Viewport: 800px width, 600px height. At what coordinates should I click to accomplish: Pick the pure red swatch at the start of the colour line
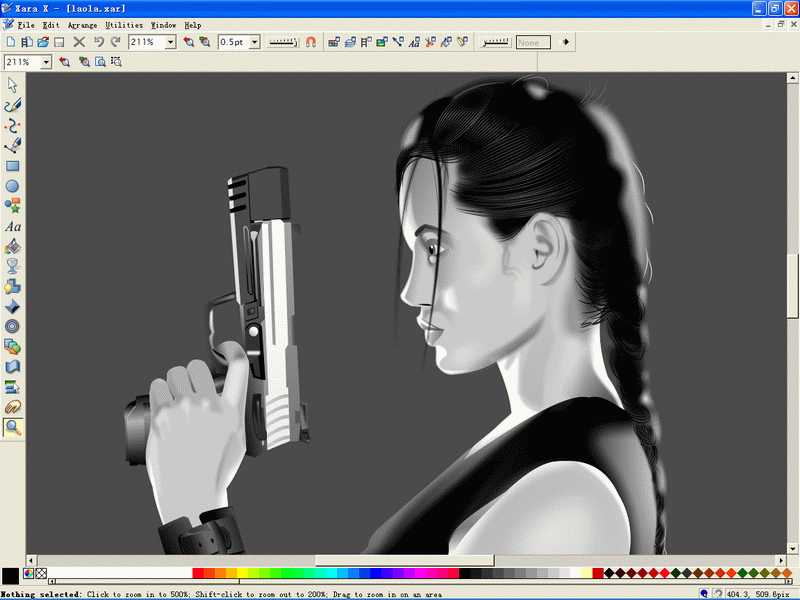(198, 573)
